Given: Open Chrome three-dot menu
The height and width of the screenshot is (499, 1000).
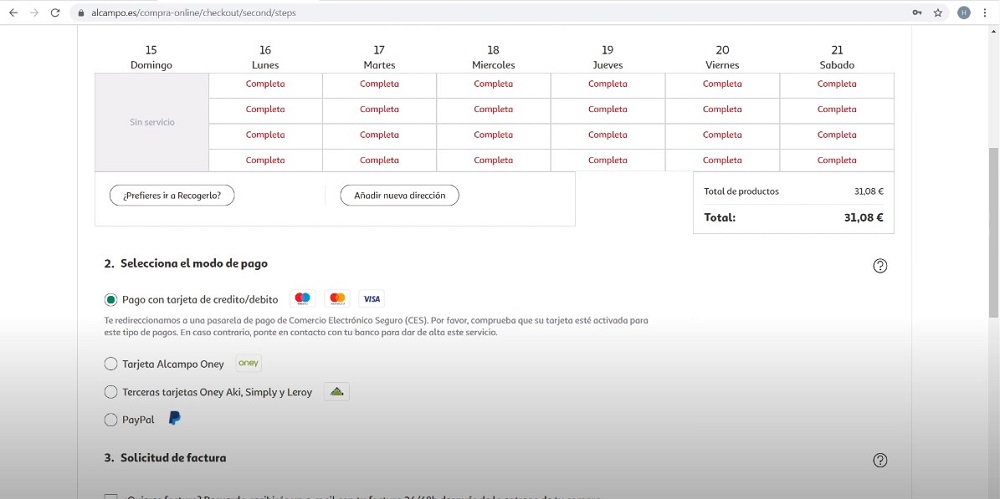Looking at the screenshot, I should [x=987, y=13].
